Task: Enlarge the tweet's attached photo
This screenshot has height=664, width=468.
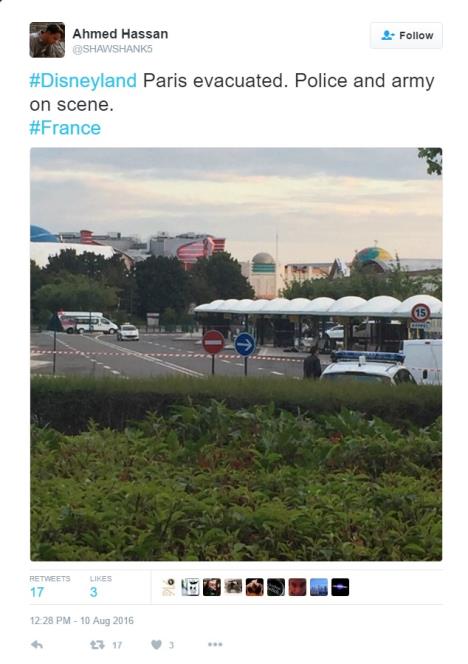Action: point(236,354)
